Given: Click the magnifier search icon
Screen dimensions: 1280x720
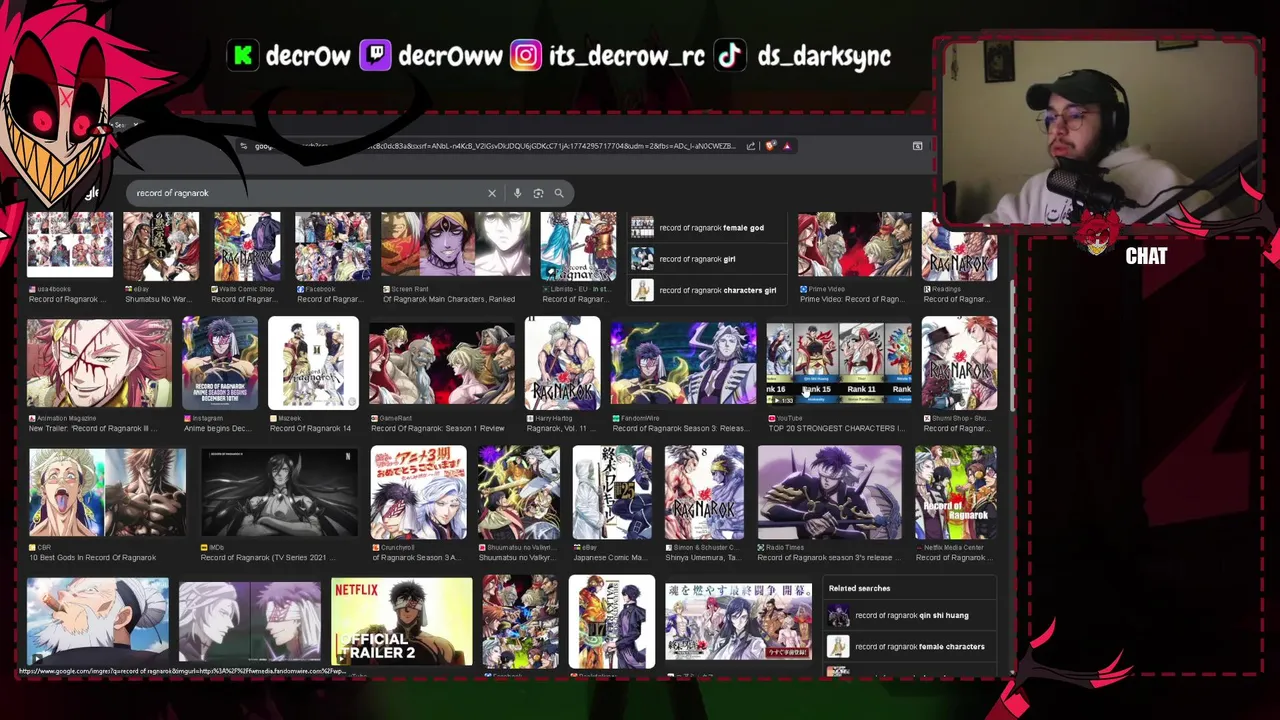Looking at the screenshot, I should [559, 193].
